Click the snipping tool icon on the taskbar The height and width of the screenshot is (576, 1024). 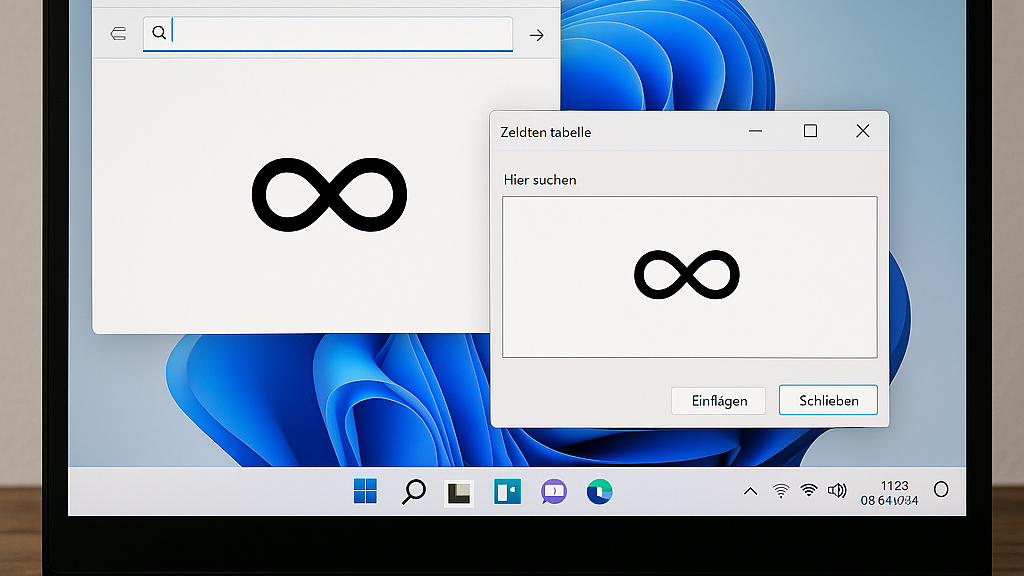459,492
